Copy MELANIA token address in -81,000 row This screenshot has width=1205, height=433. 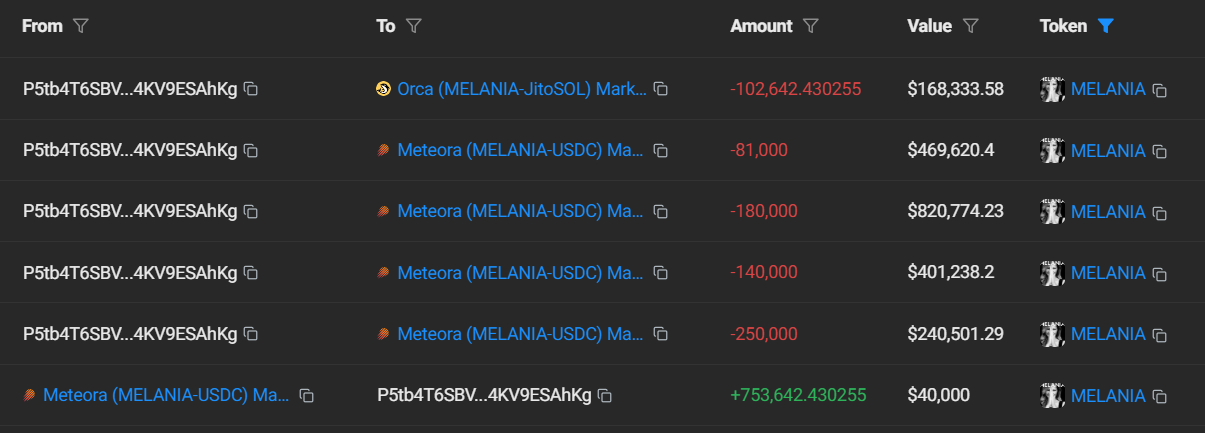coord(1160,152)
